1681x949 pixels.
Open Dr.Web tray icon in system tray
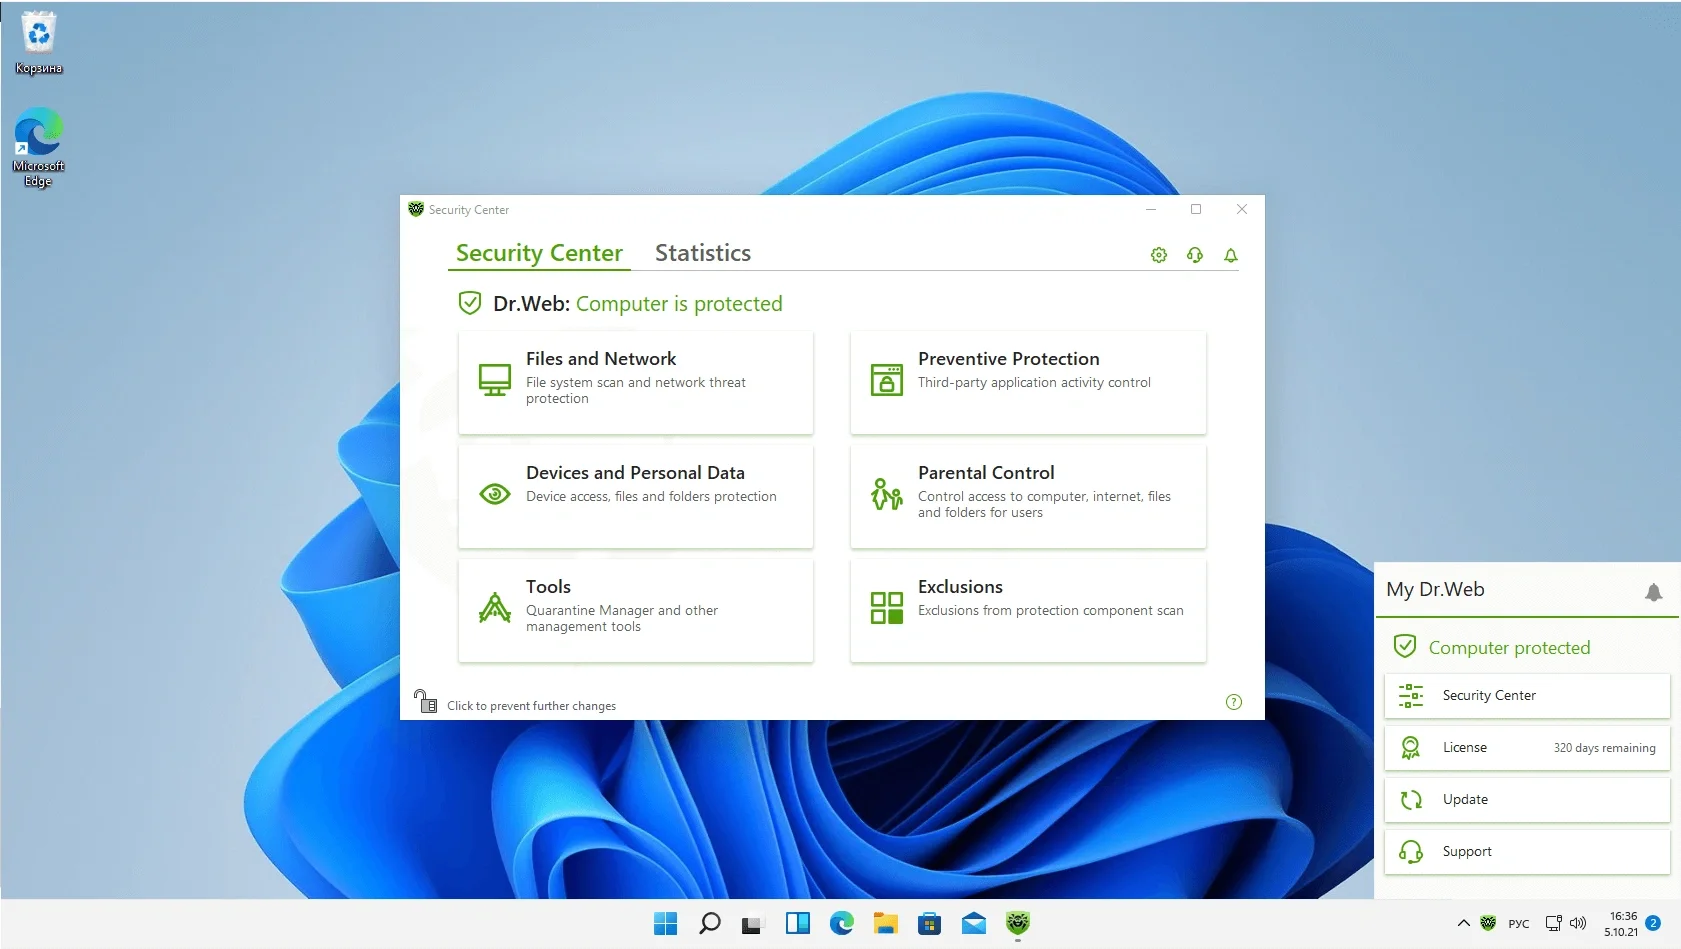tap(1488, 923)
